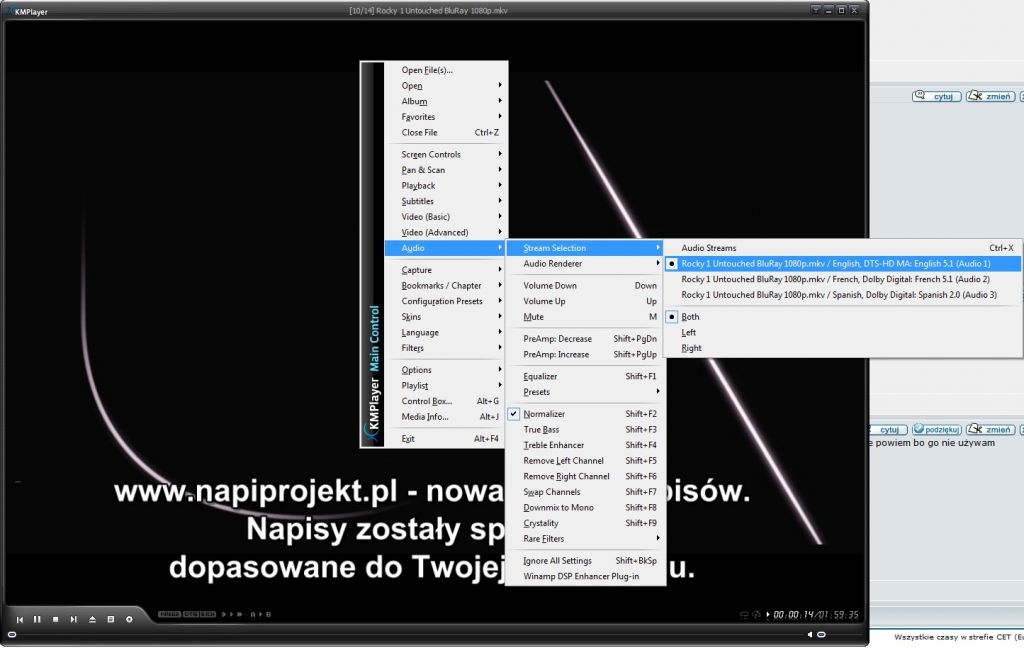Expand the Video (Basic) submenu
This screenshot has width=1024, height=648.
coord(445,217)
